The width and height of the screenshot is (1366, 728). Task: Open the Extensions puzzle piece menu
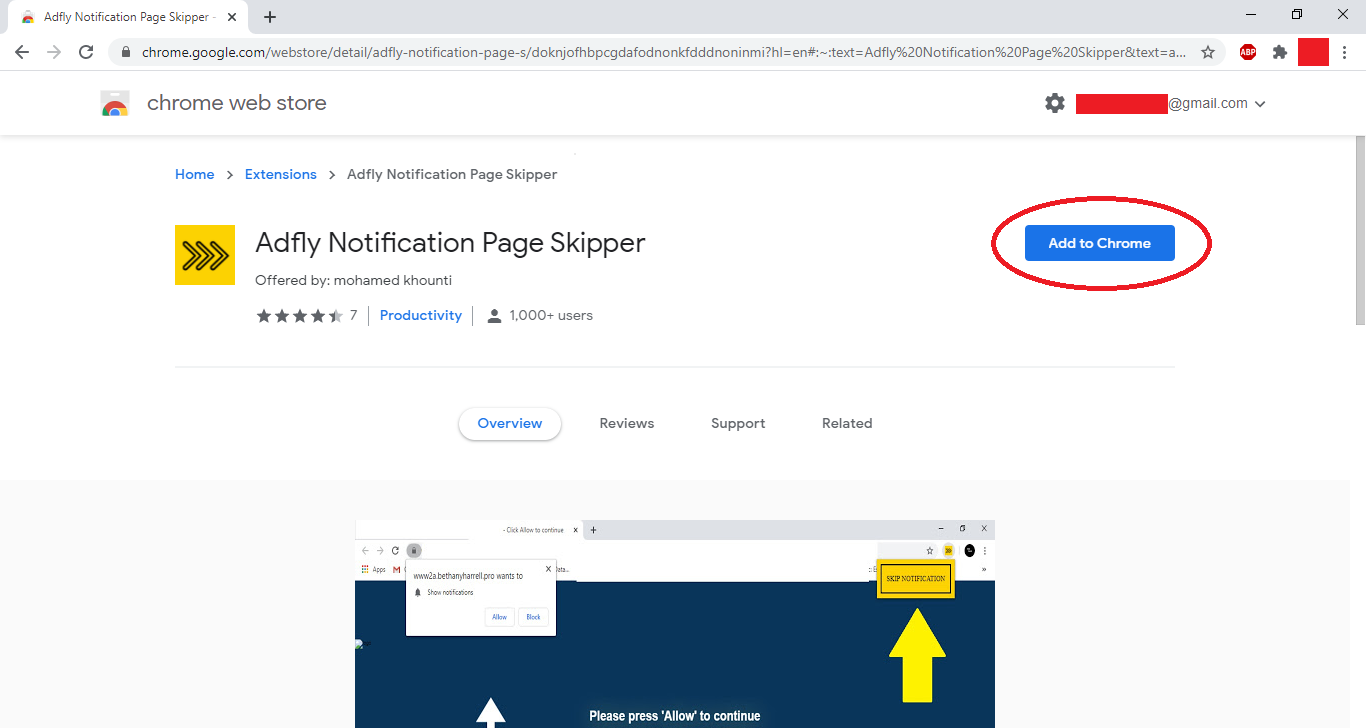coord(1279,52)
